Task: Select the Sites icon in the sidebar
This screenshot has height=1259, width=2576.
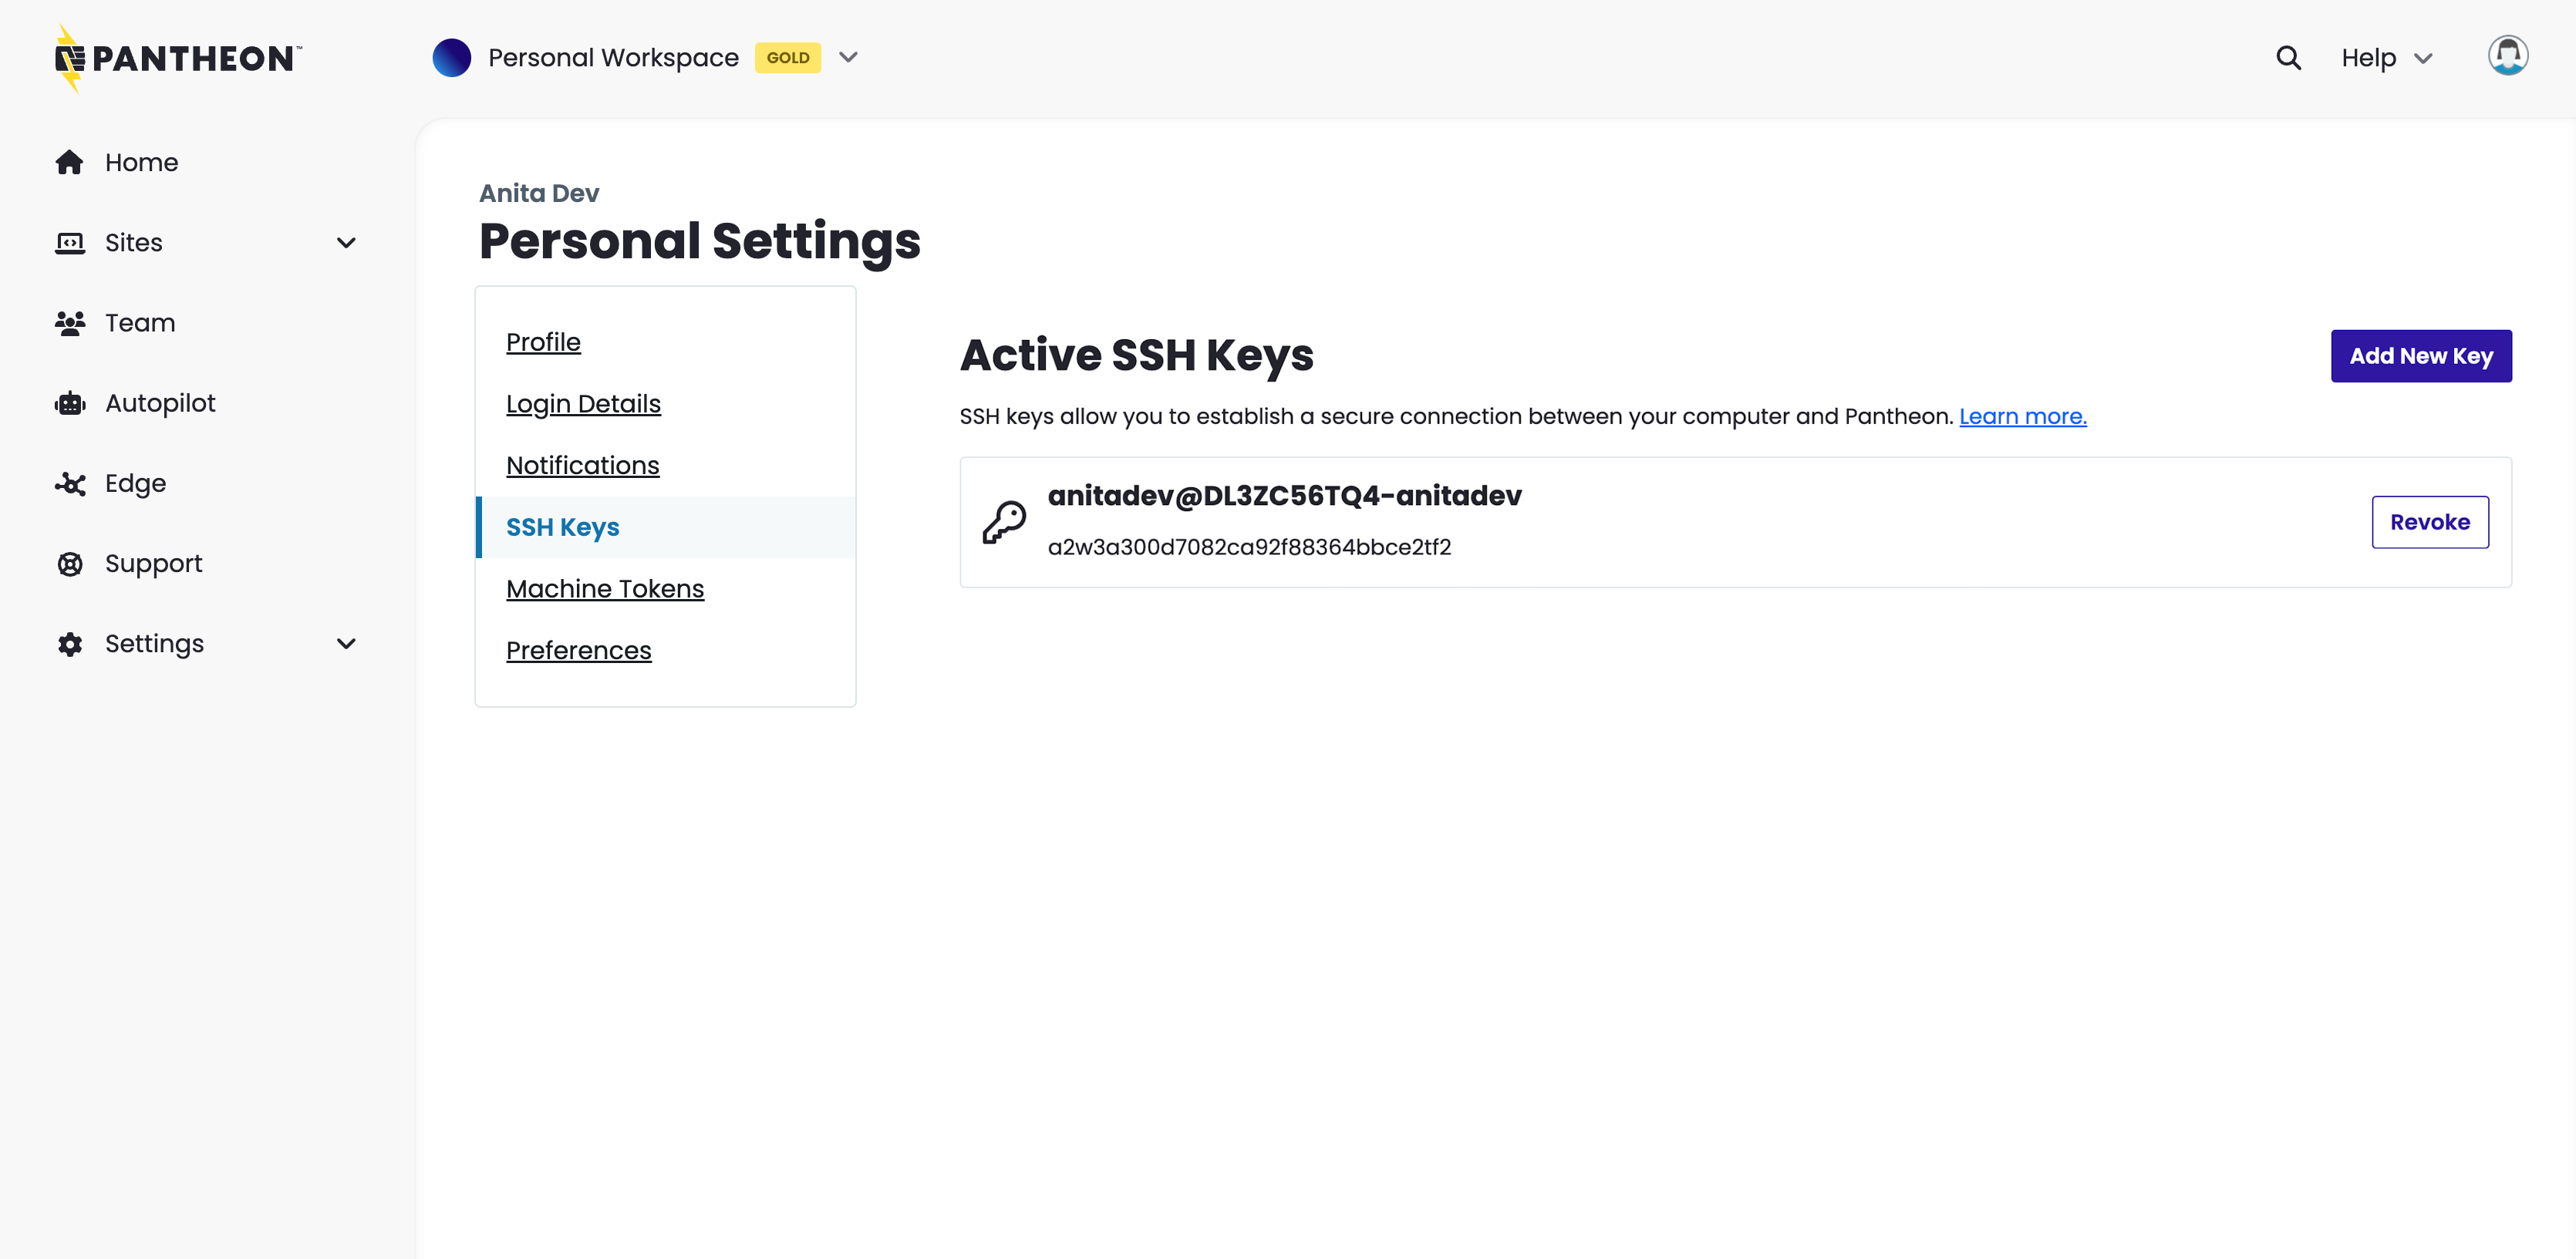Action: (x=69, y=242)
